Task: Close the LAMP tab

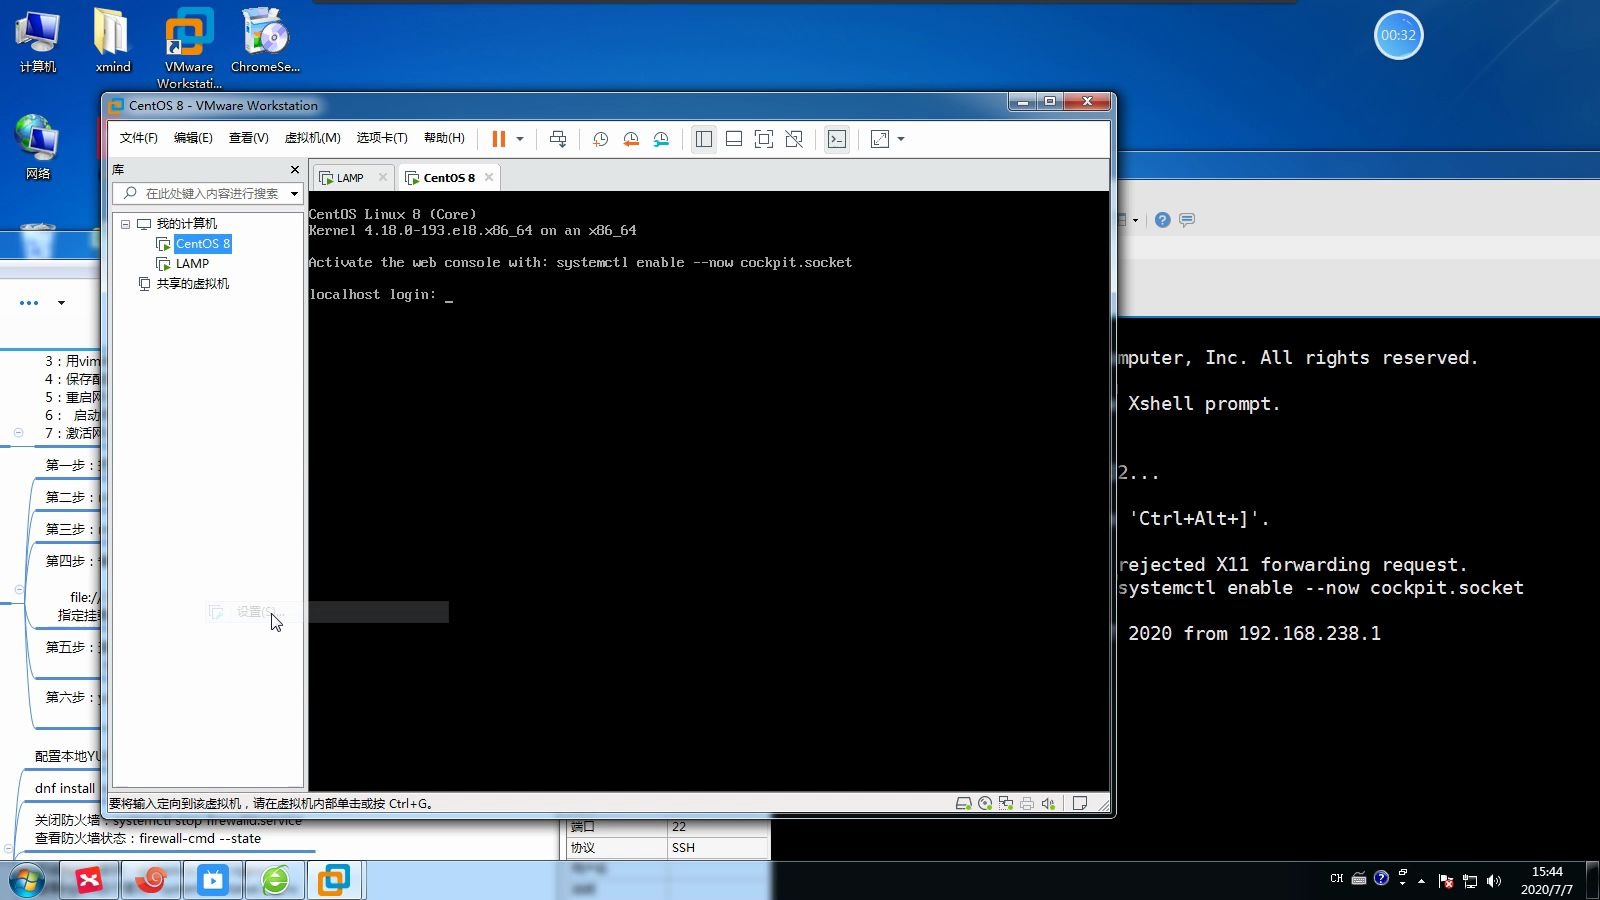Action: 383,177
